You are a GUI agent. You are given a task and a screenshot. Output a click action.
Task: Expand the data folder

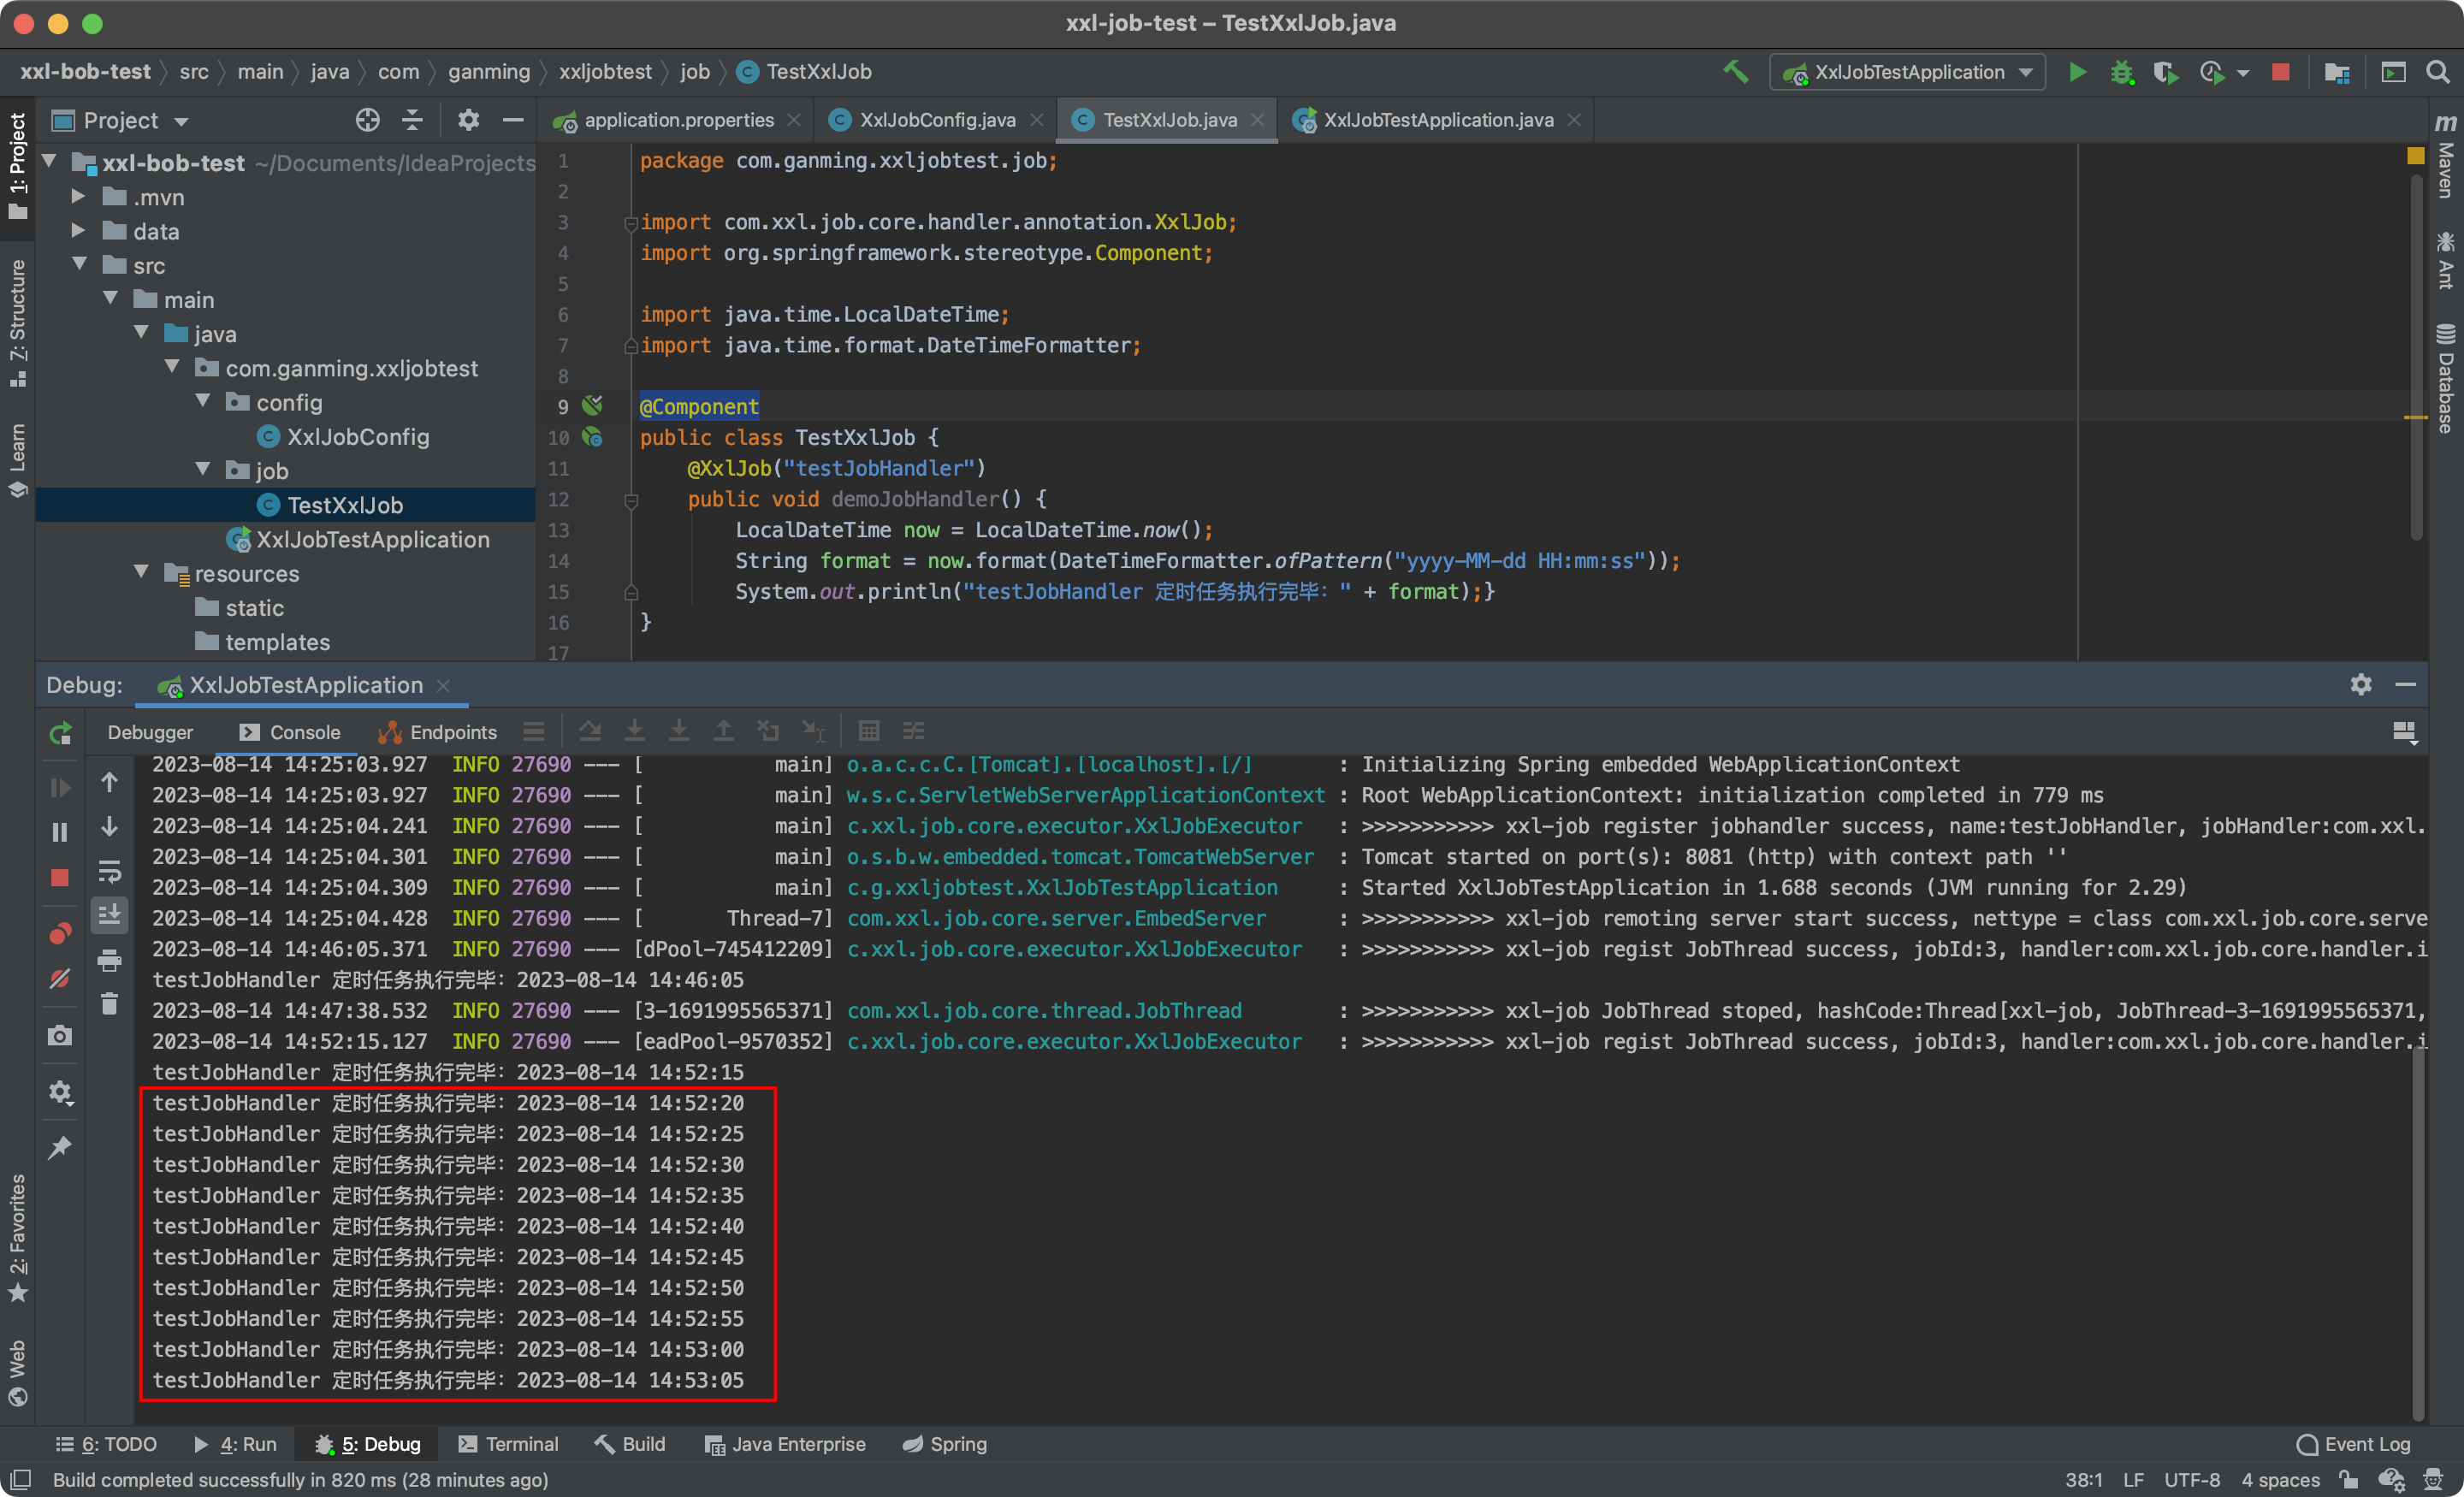coord(78,230)
